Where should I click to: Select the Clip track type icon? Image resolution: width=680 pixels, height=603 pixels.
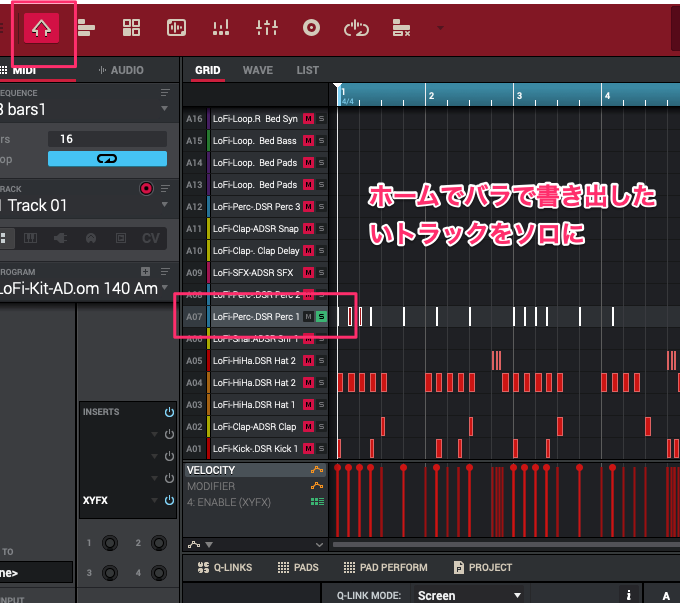tap(121, 238)
